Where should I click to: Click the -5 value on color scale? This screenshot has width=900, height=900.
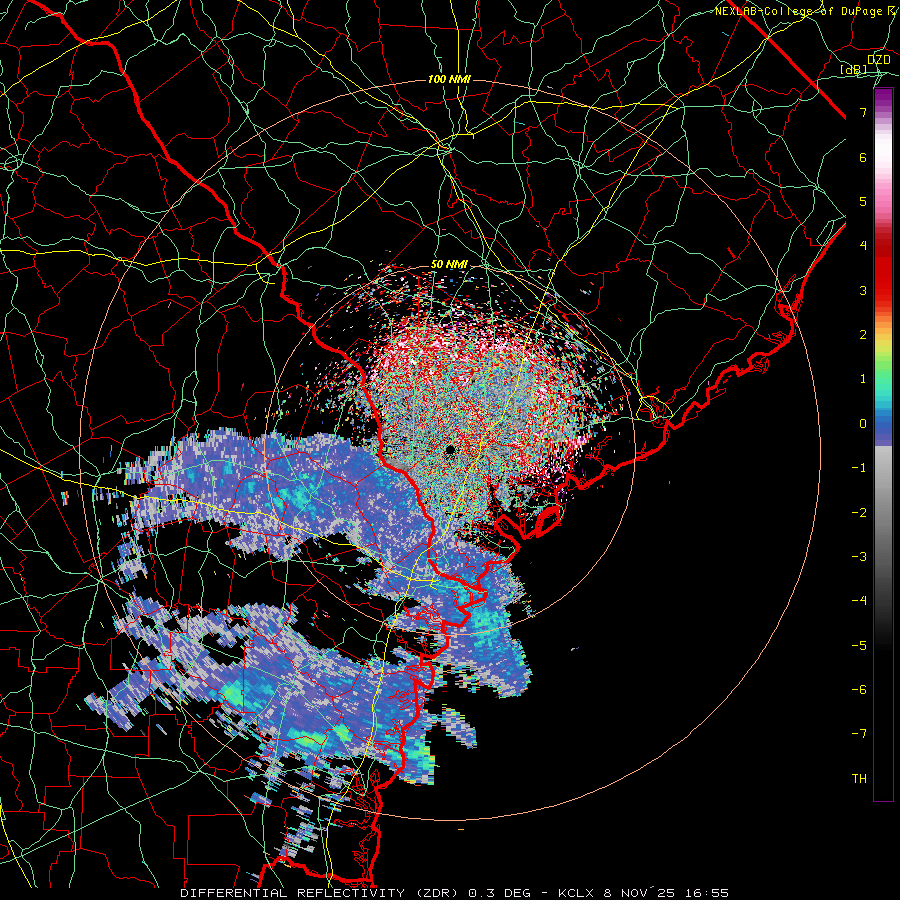click(x=859, y=646)
